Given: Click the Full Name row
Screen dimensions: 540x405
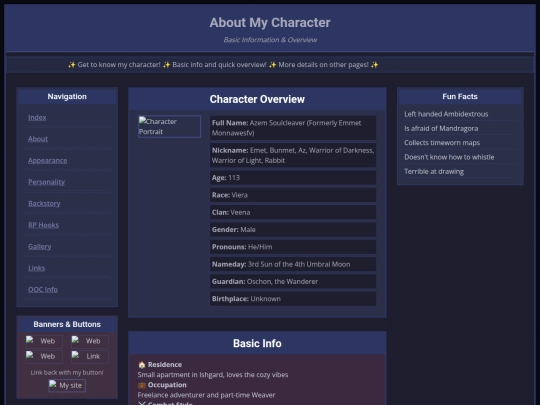Looking at the screenshot, I should click(x=293, y=128).
